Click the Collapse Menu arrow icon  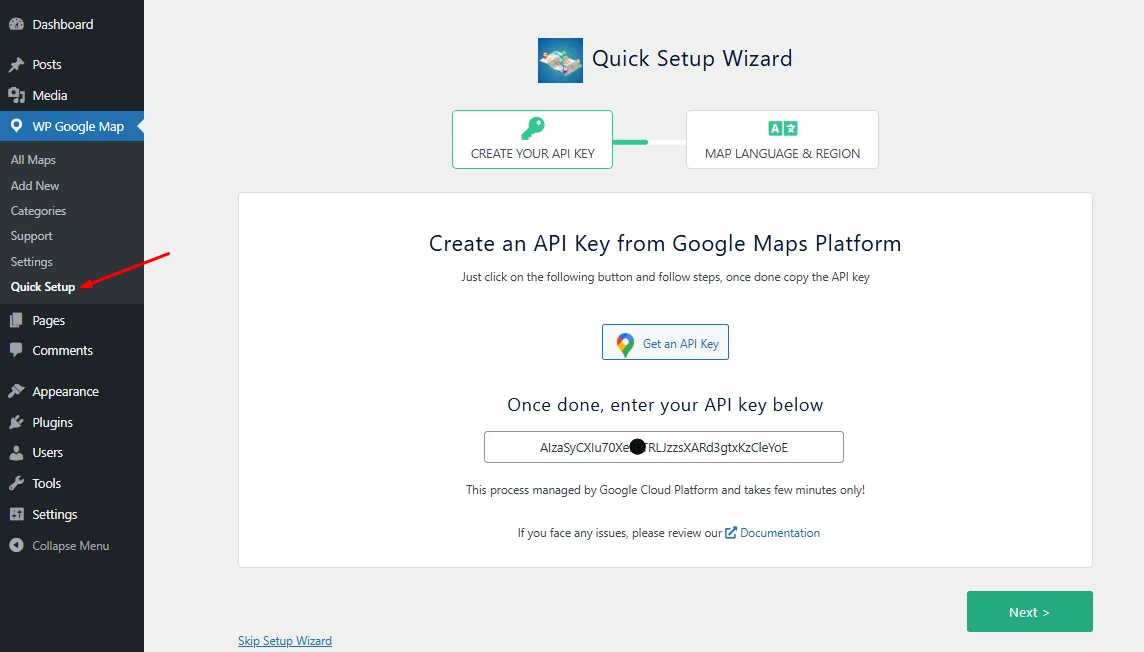16,546
